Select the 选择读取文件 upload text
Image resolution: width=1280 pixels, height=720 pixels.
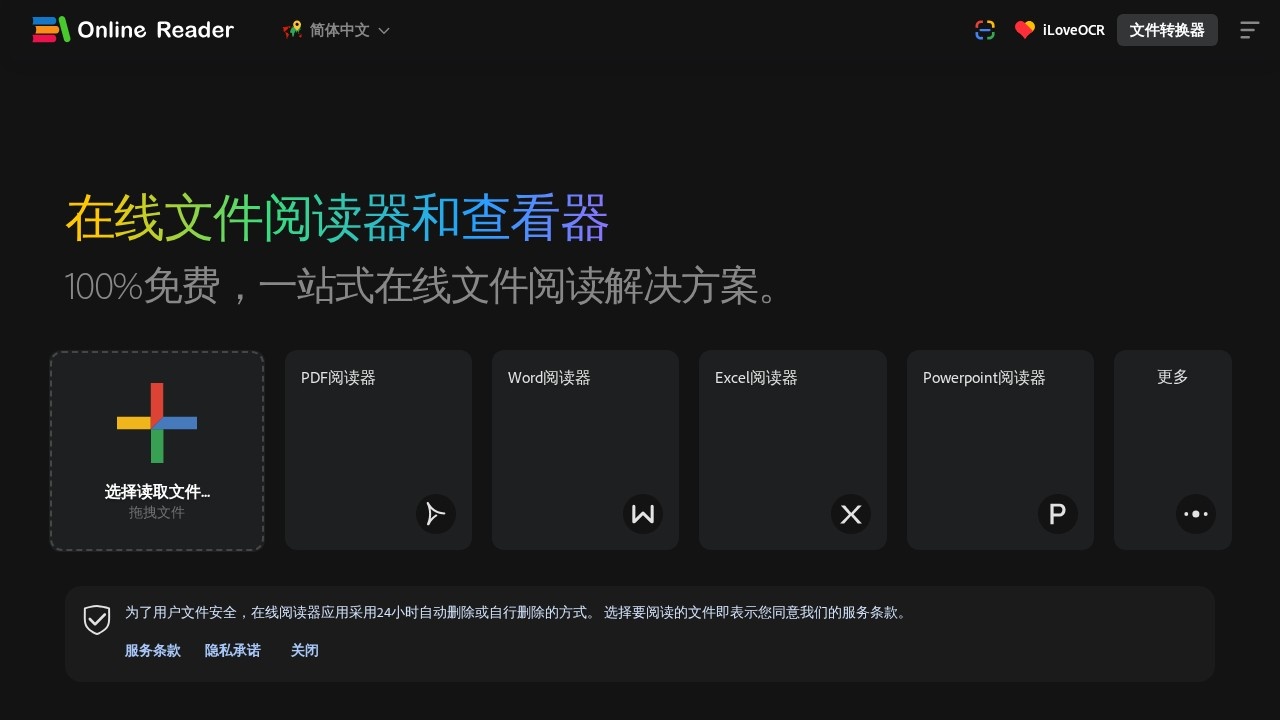(x=157, y=492)
